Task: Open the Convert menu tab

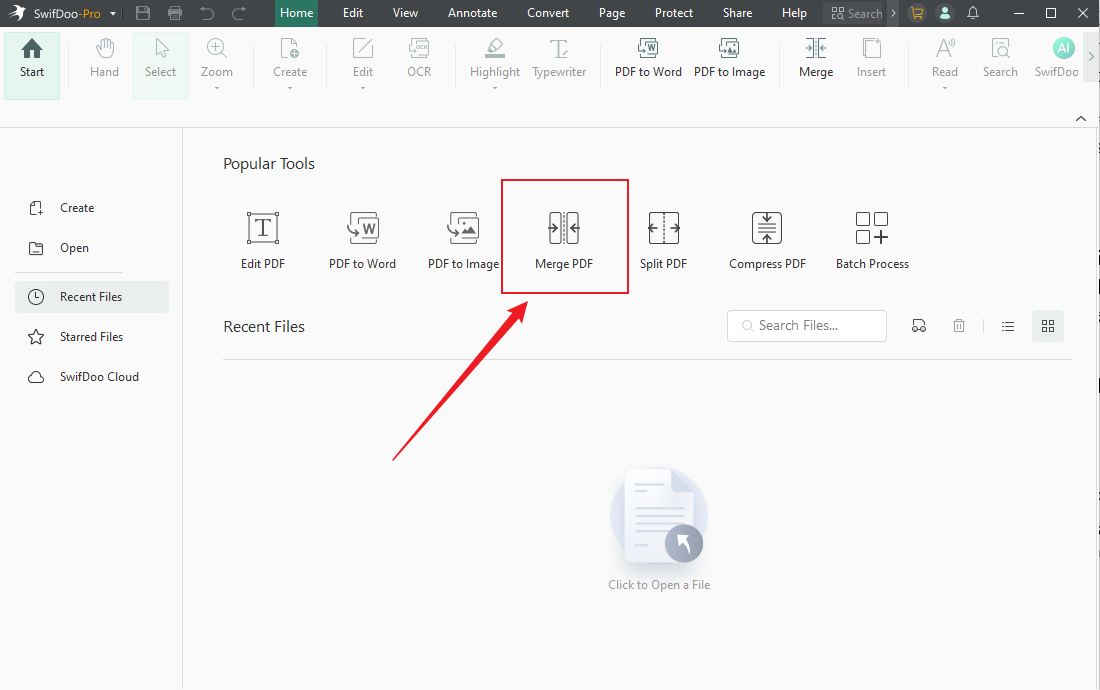Action: pyautogui.click(x=548, y=13)
